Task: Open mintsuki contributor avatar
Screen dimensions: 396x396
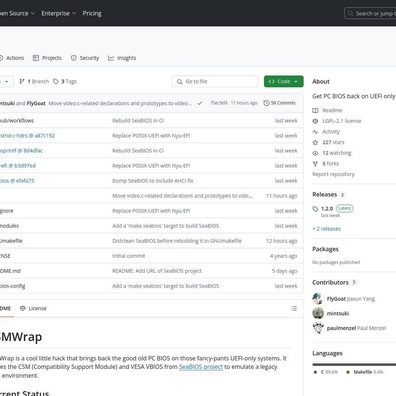Action: pyautogui.click(x=318, y=313)
